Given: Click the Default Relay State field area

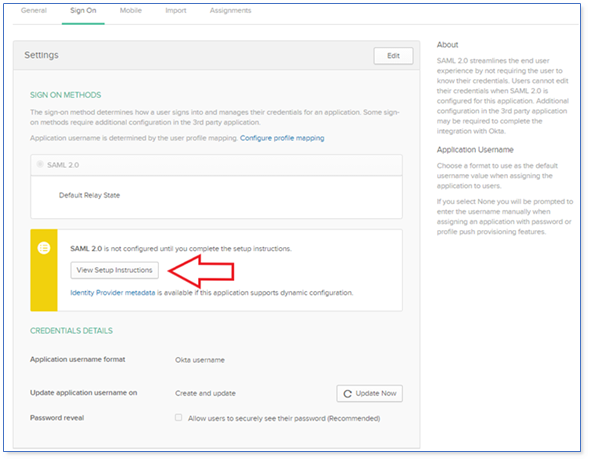Looking at the screenshot, I should [x=216, y=197].
